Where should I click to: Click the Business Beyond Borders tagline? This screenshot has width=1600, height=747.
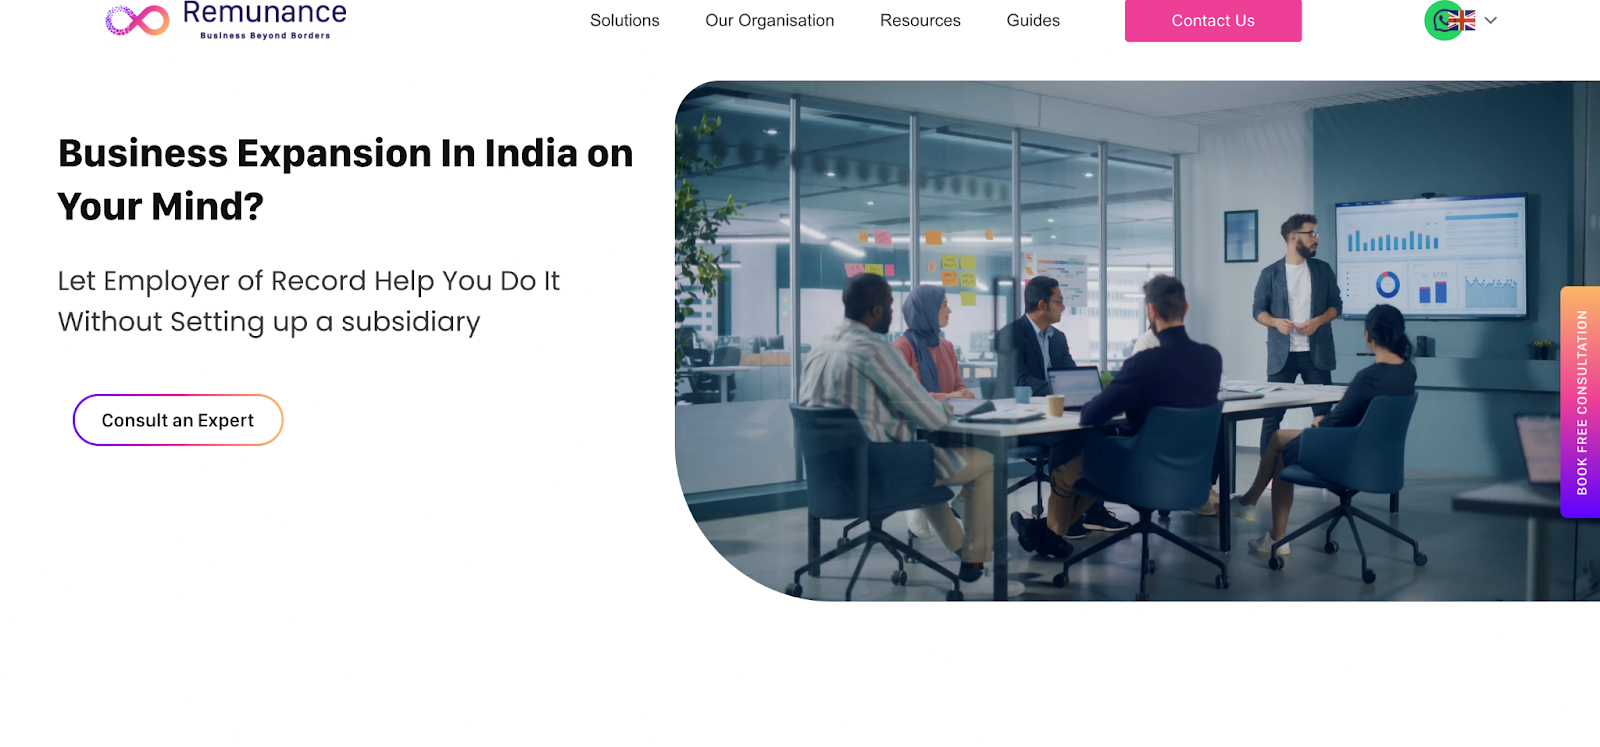tap(265, 35)
